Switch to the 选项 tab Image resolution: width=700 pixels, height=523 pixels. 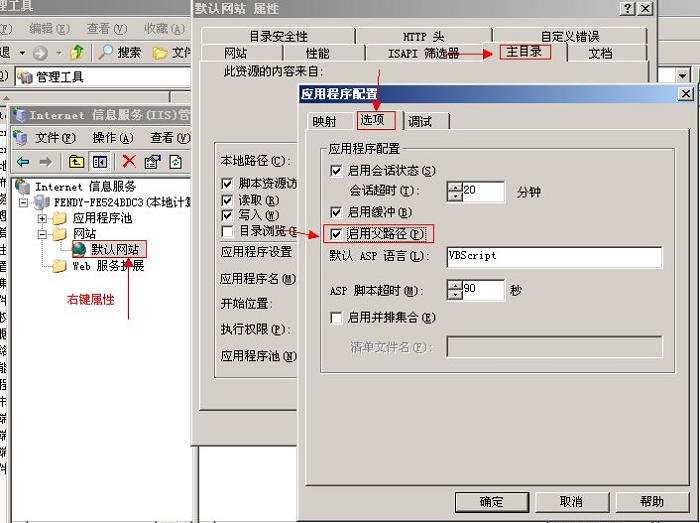(x=376, y=120)
